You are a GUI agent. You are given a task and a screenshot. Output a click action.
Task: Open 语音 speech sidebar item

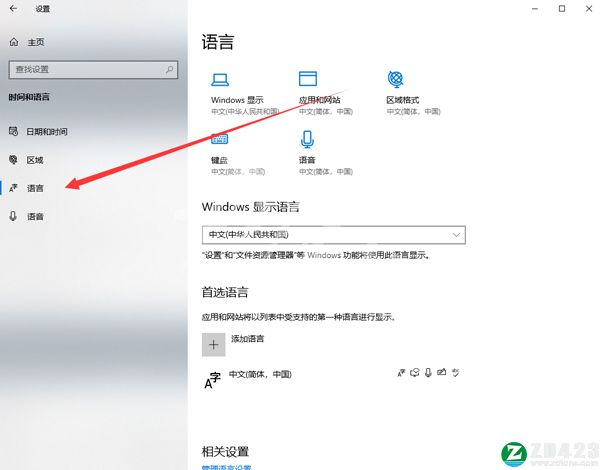pyautogui.click(x=26, y=217)
